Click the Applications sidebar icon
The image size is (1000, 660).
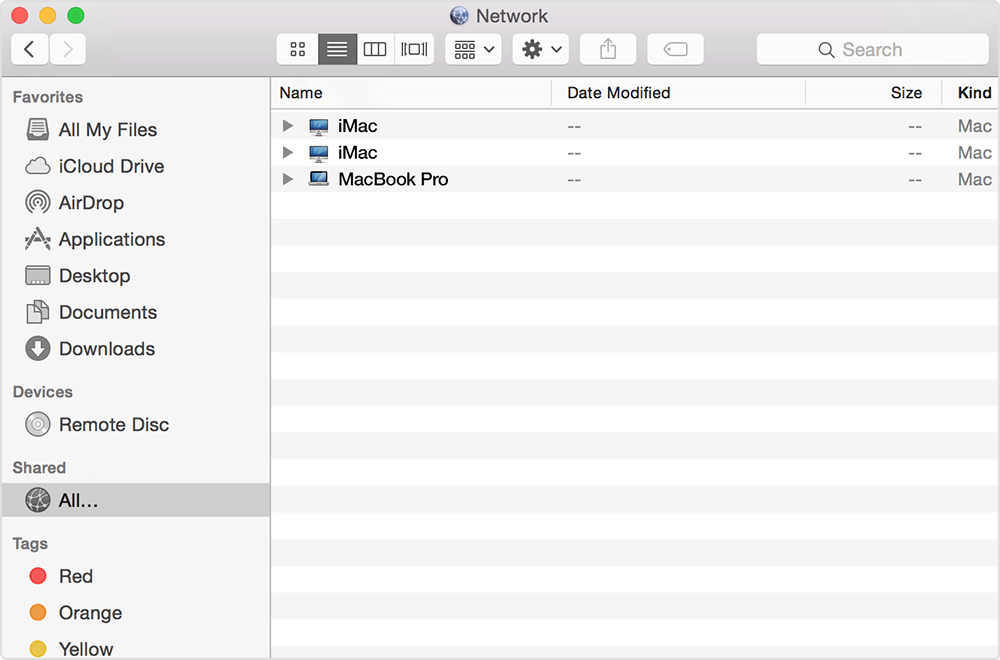coord(38,239)
